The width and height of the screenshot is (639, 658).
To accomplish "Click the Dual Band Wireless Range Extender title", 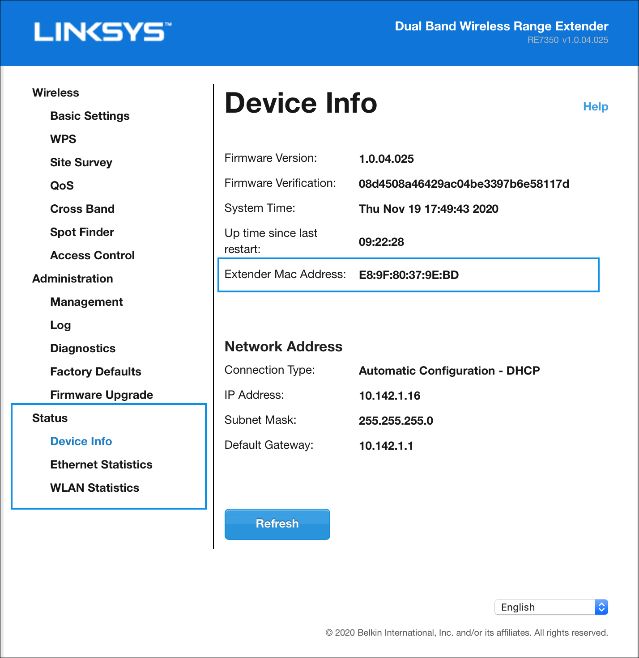I will [x=501, y=26].
